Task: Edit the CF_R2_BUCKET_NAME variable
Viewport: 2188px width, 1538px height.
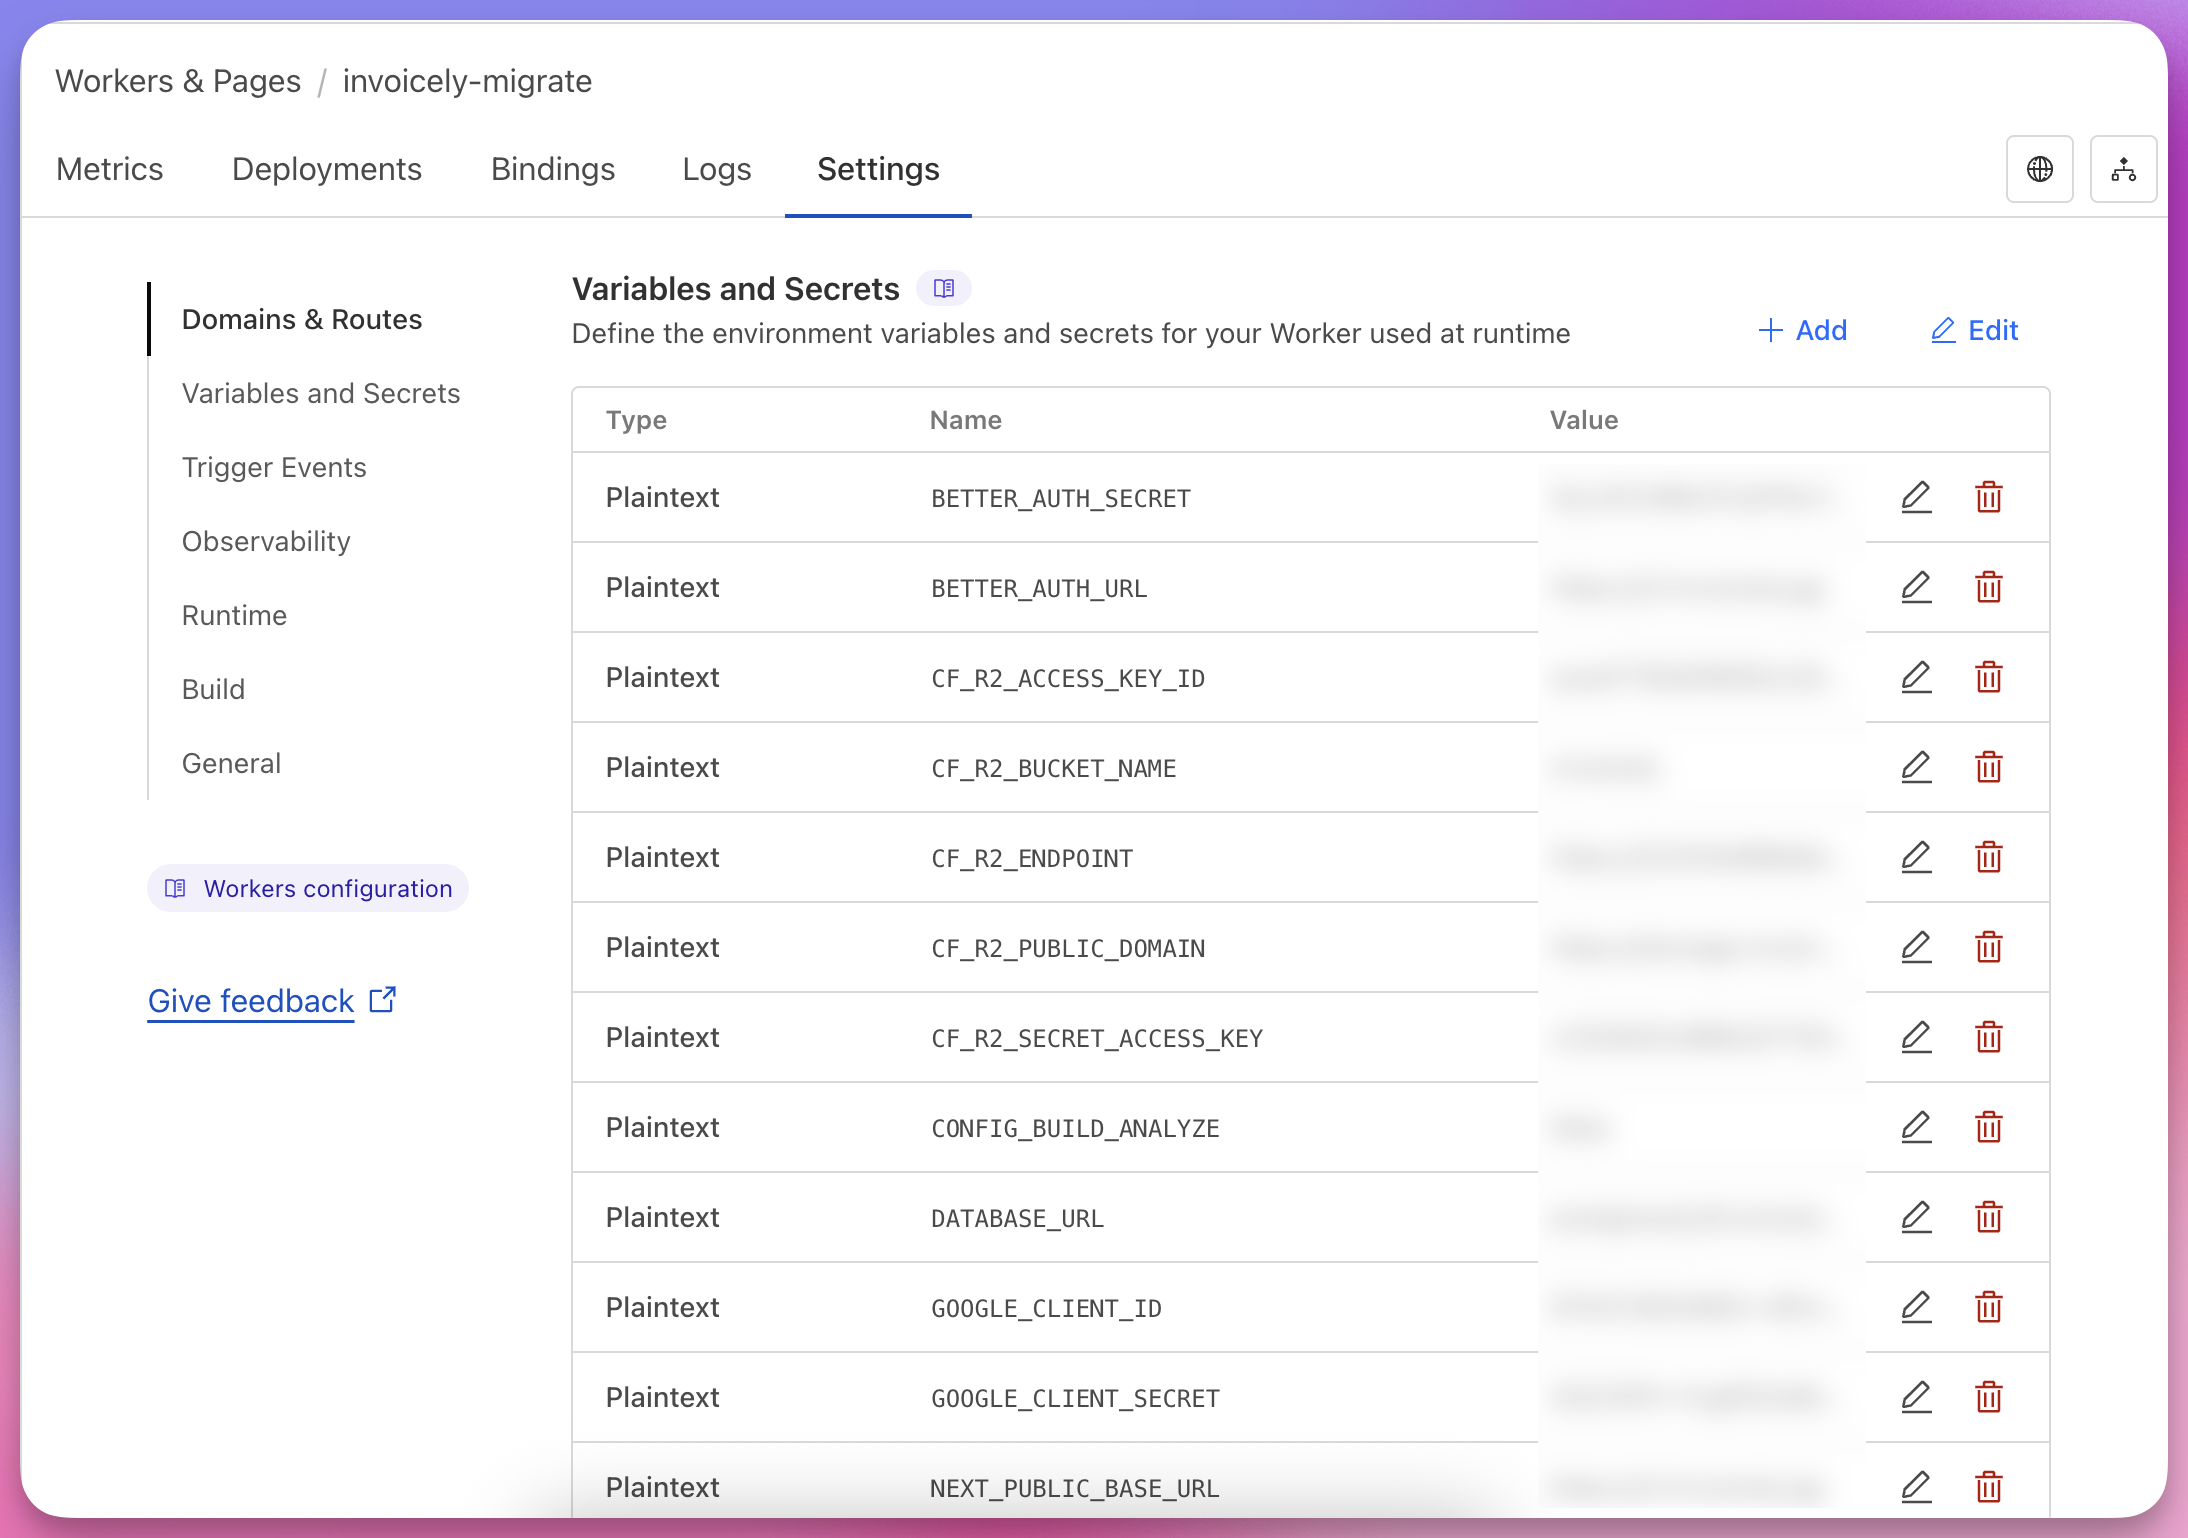Action: point(1915,767)
